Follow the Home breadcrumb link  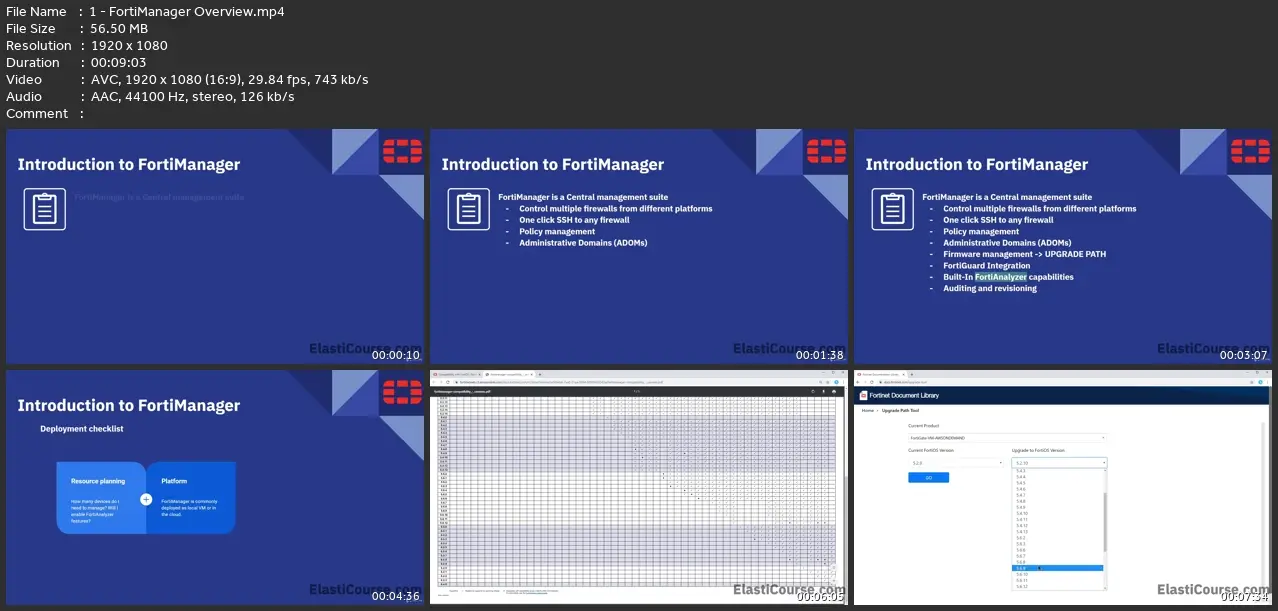866,411
